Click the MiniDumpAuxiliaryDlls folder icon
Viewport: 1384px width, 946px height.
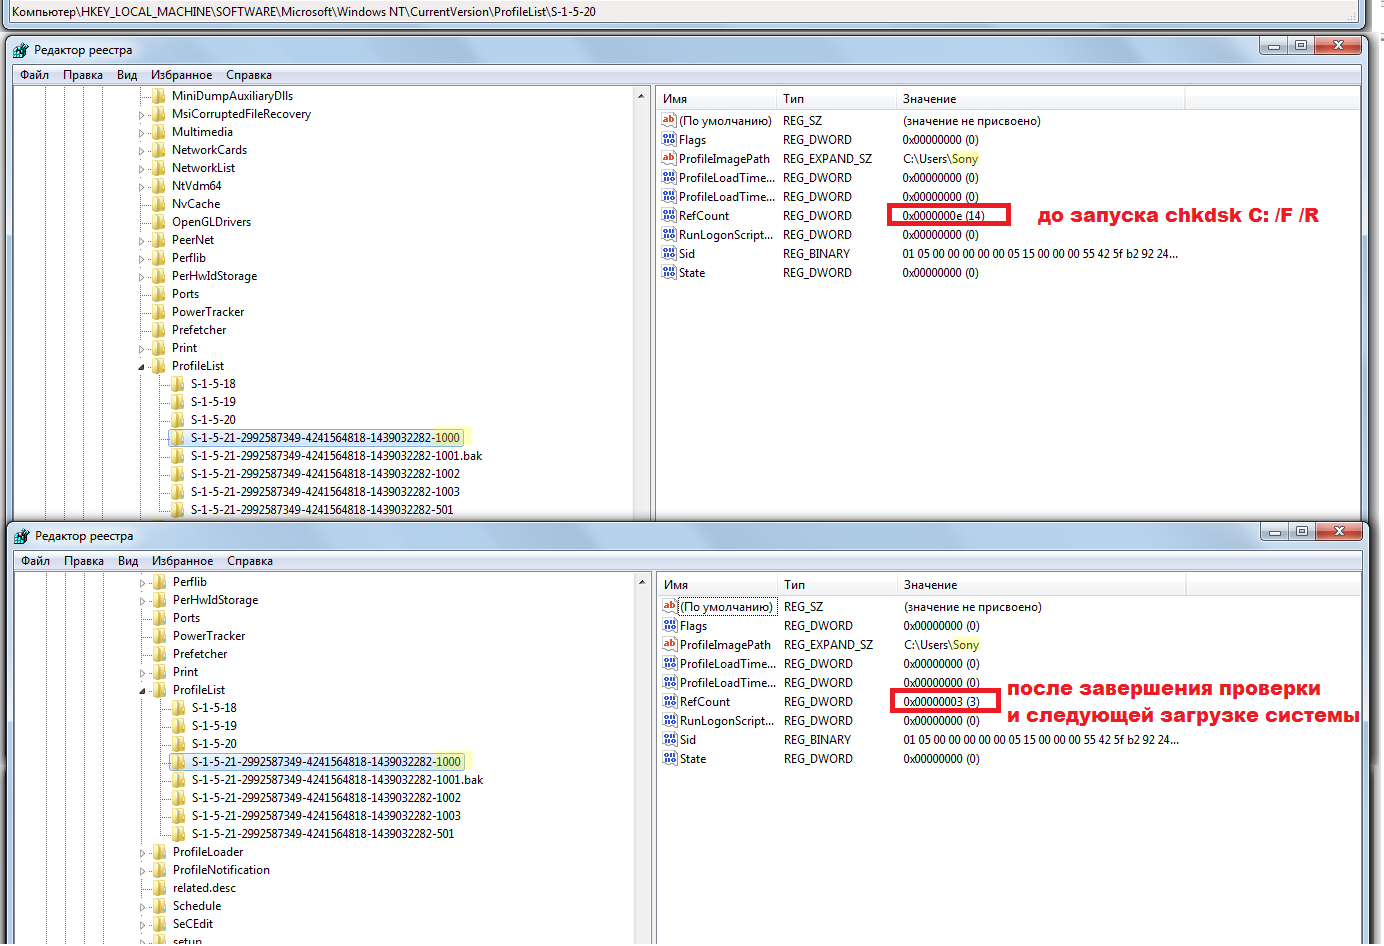click(159, 96)
